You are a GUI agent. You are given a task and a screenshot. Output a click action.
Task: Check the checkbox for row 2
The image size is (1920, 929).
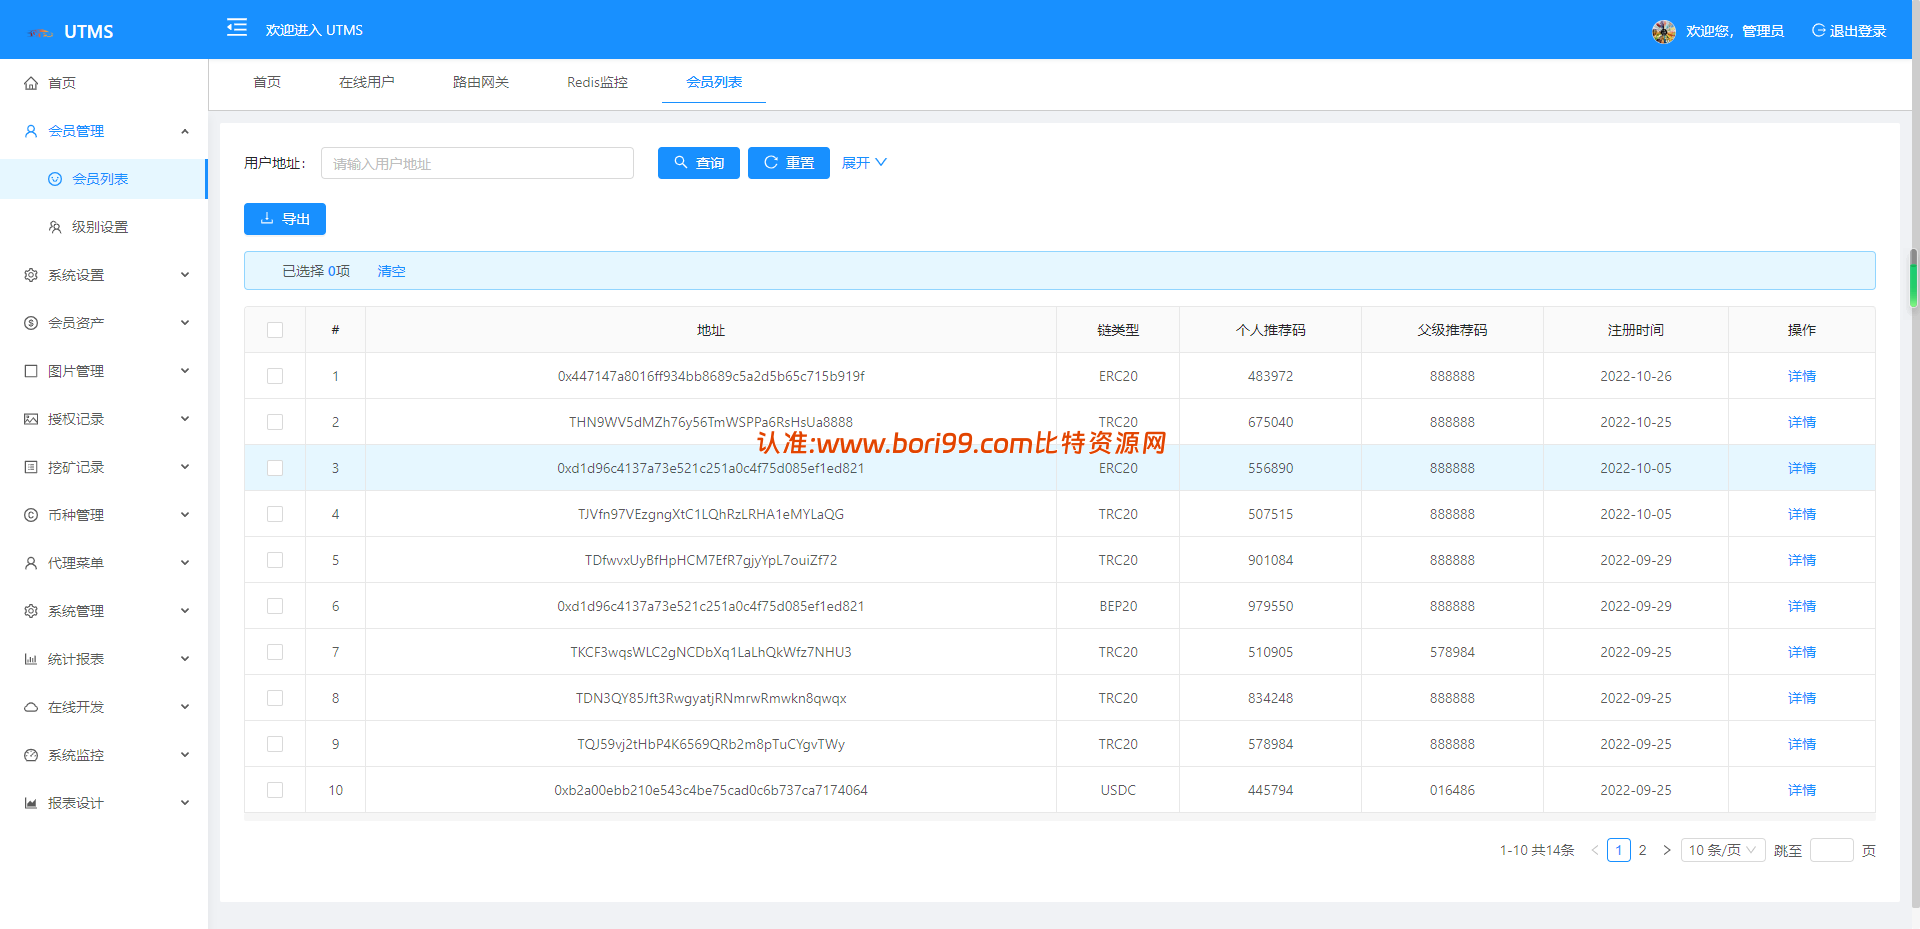(275, 422)
